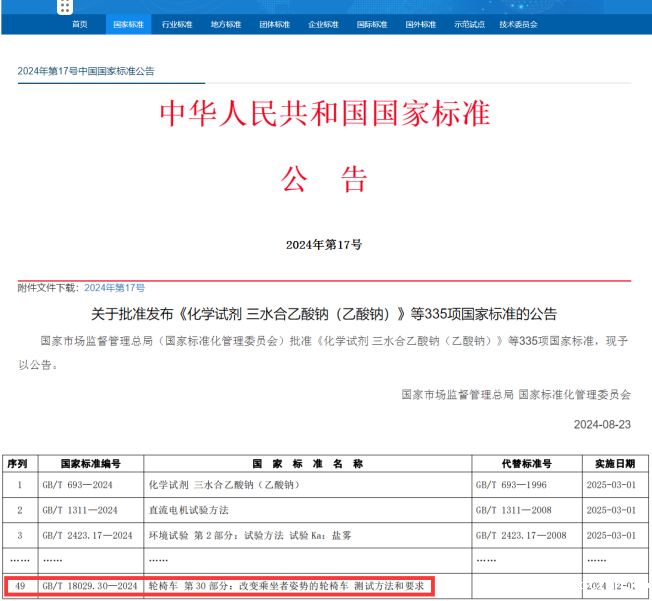Navigate to 企业标准 section
The image size is (652, 601).
[x=322, y=23]
